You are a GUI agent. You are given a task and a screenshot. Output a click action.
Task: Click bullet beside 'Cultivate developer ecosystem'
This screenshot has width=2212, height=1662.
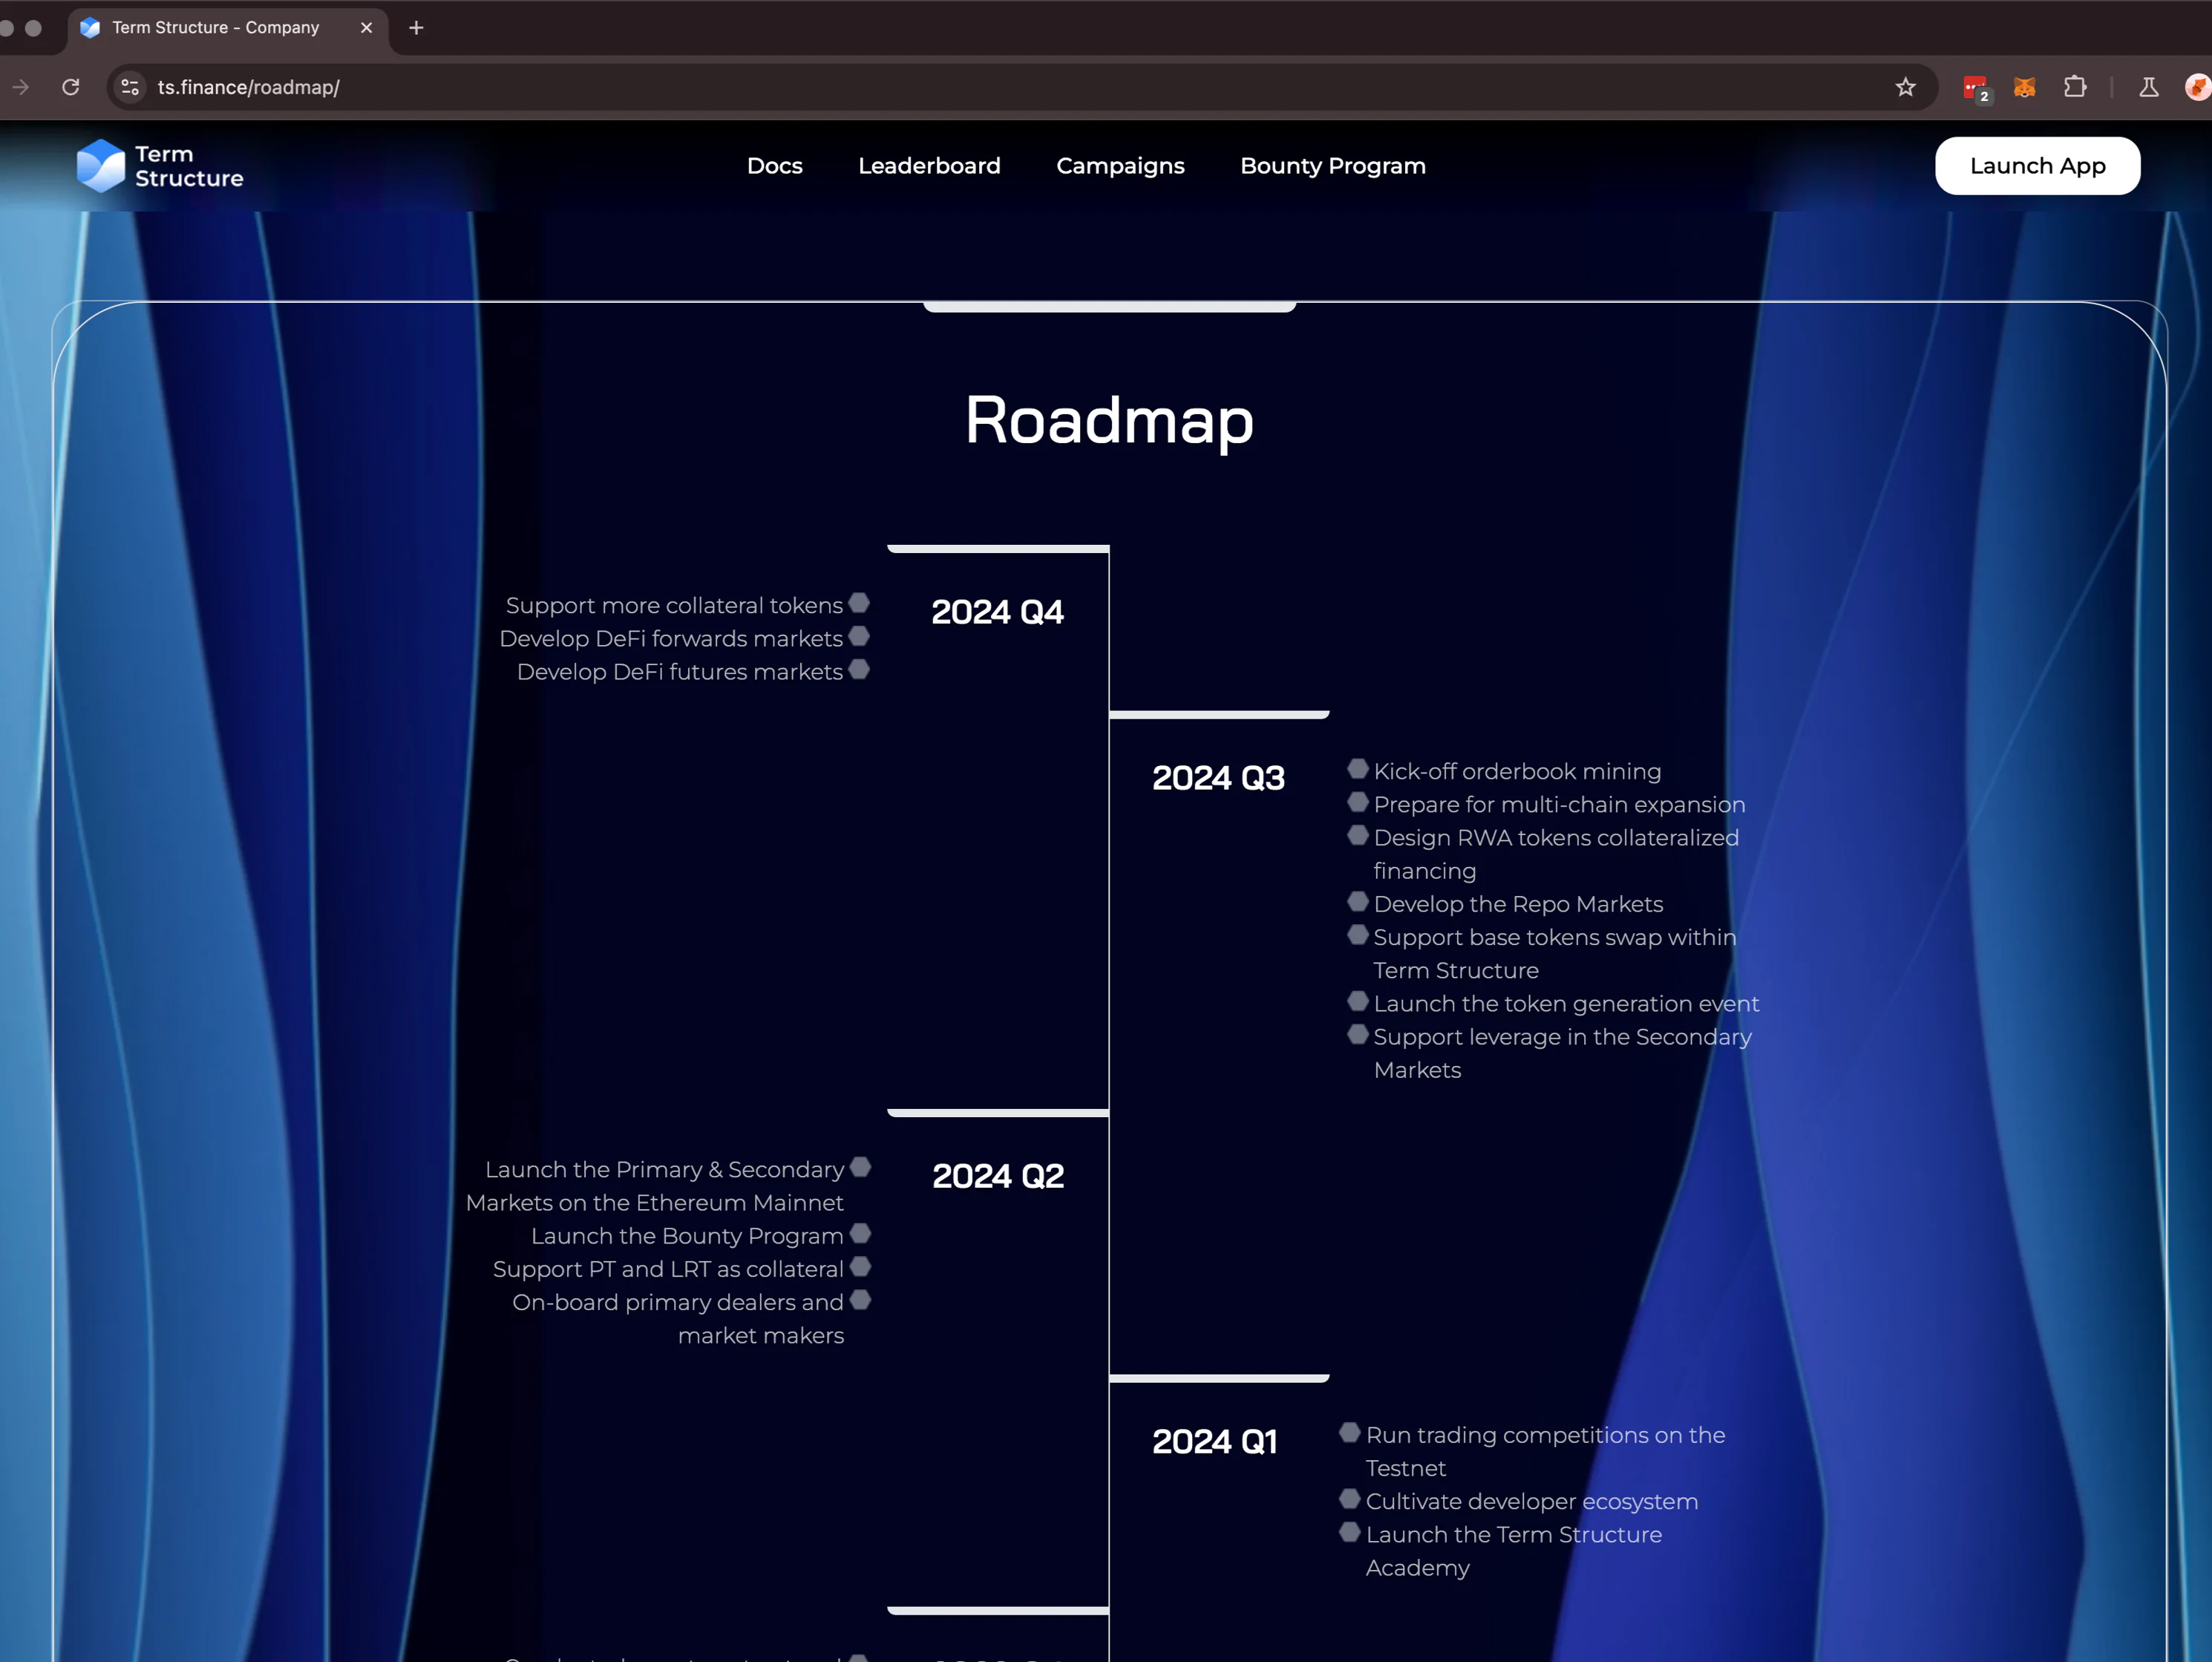click(1350, 1499)
